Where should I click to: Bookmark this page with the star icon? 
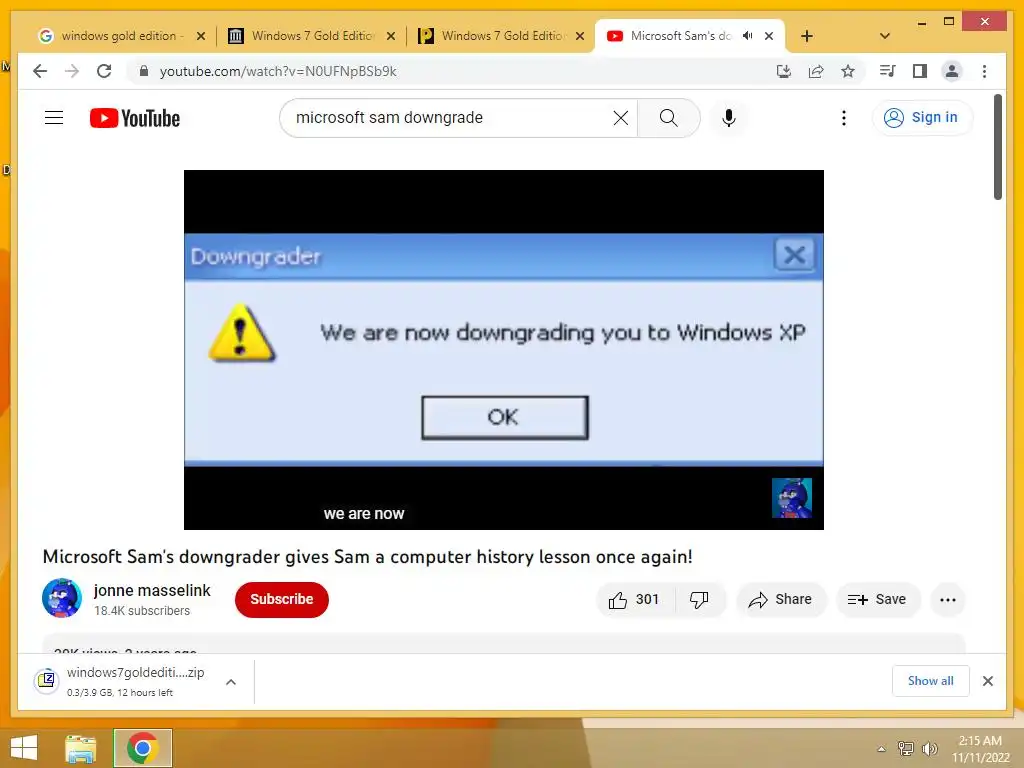click(848, 71)
